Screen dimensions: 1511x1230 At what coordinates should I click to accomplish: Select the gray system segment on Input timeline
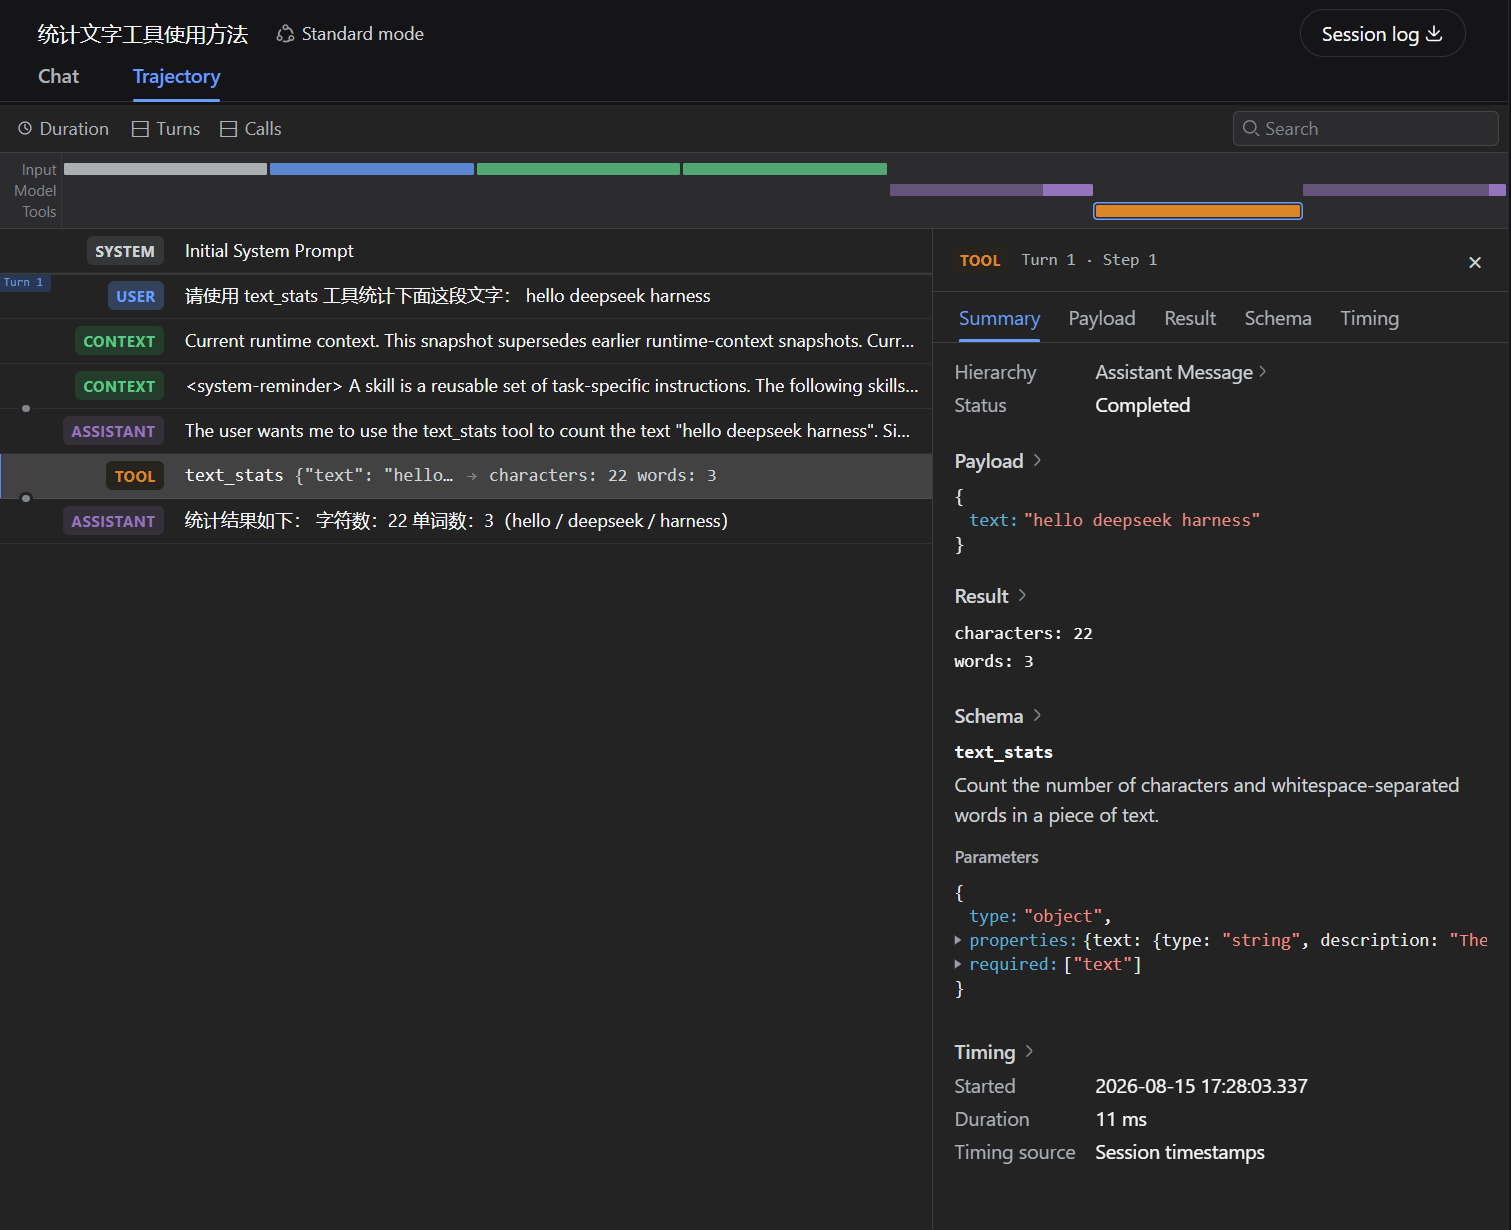click(x=165, y=169)
